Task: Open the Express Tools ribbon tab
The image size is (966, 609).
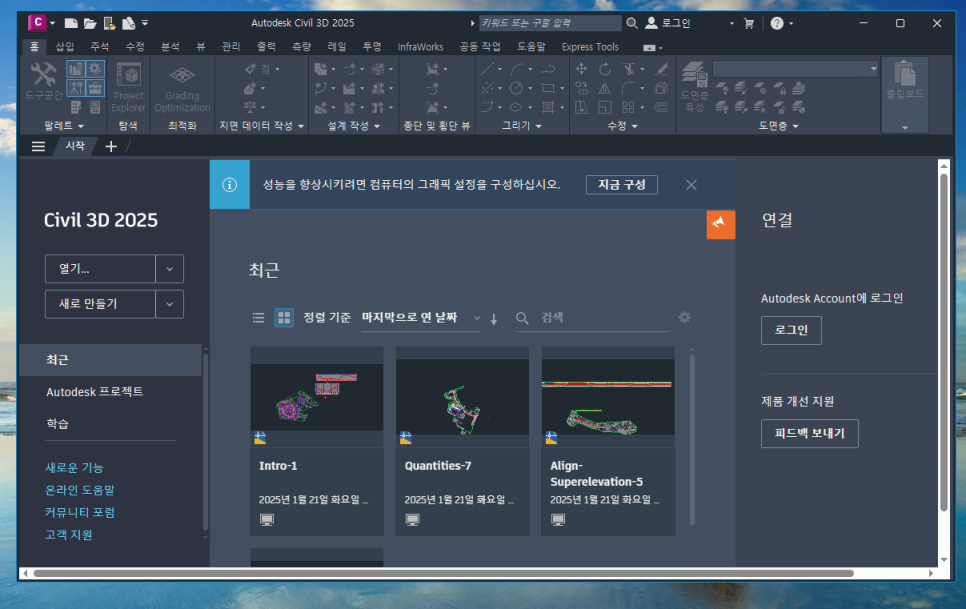Action: [x=590, y=47]
